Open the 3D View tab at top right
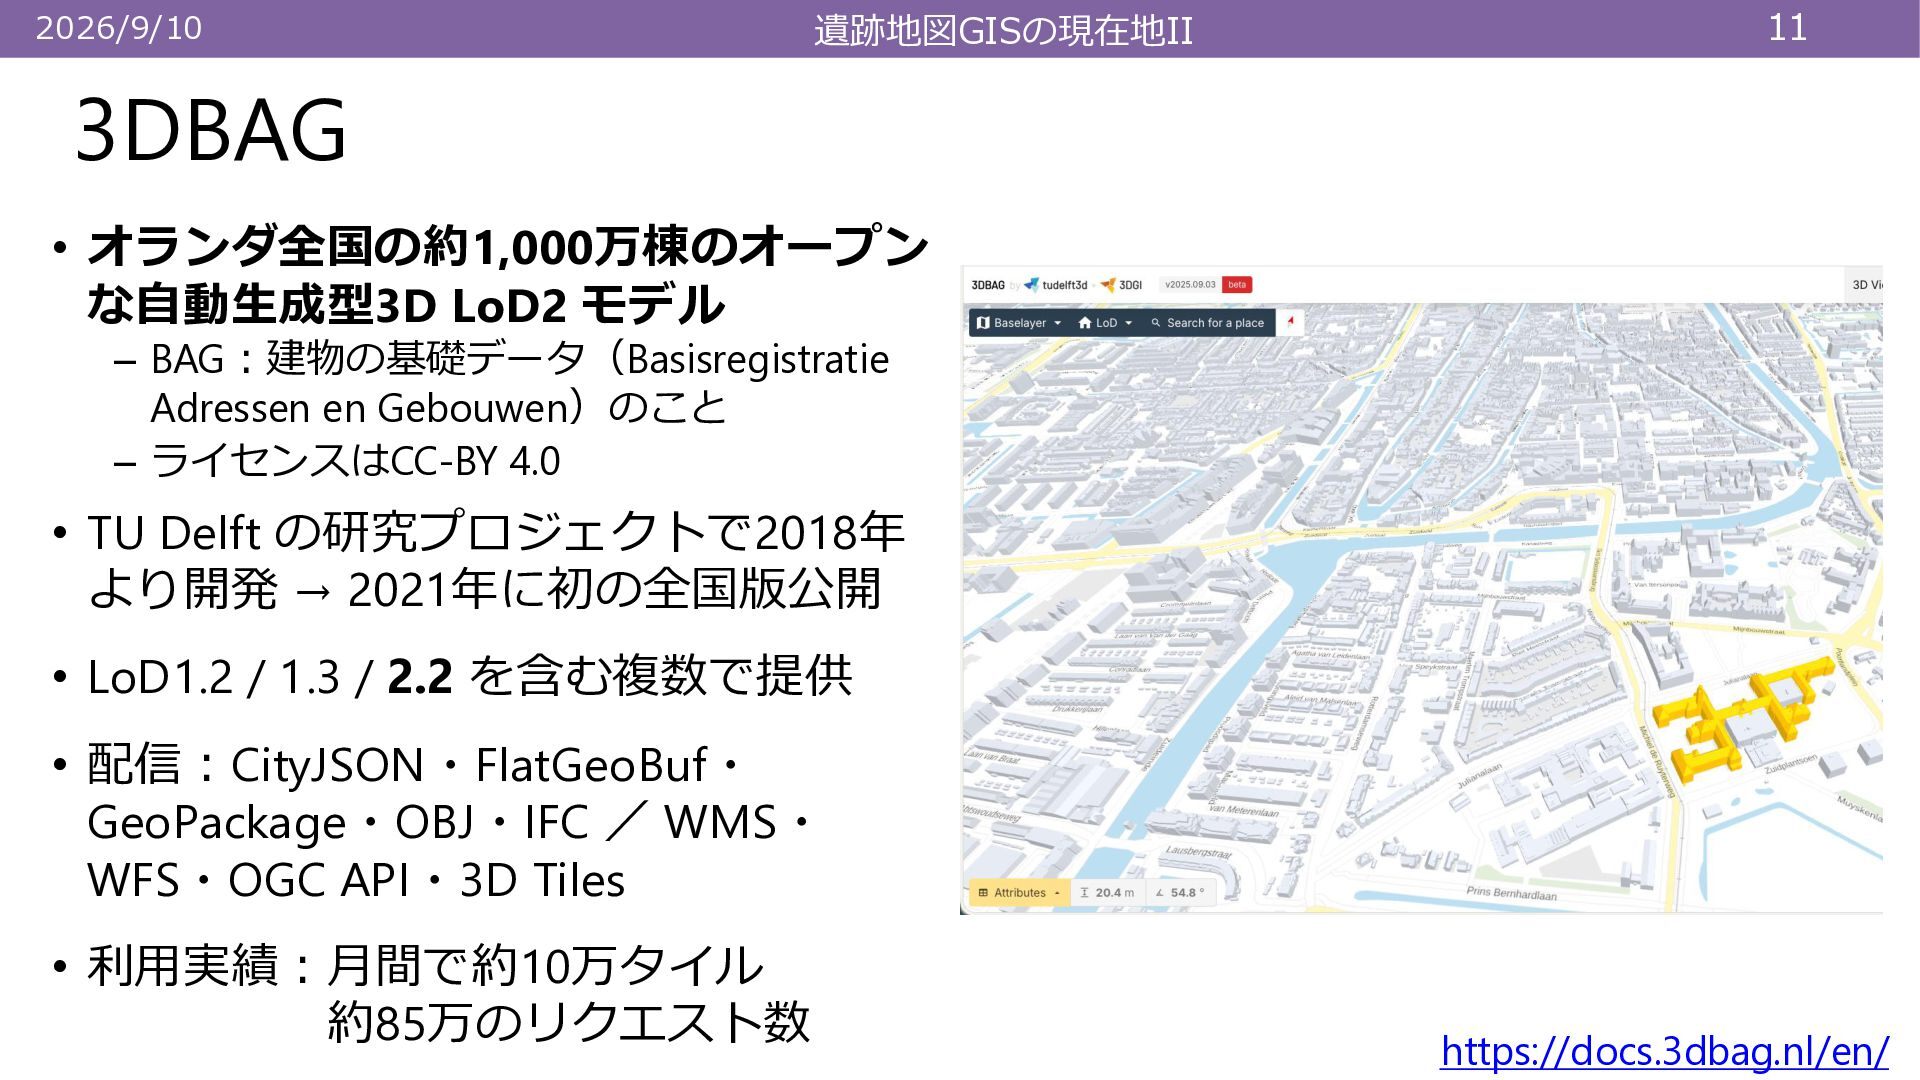1920x1080 pixels. coord(1866,285)
